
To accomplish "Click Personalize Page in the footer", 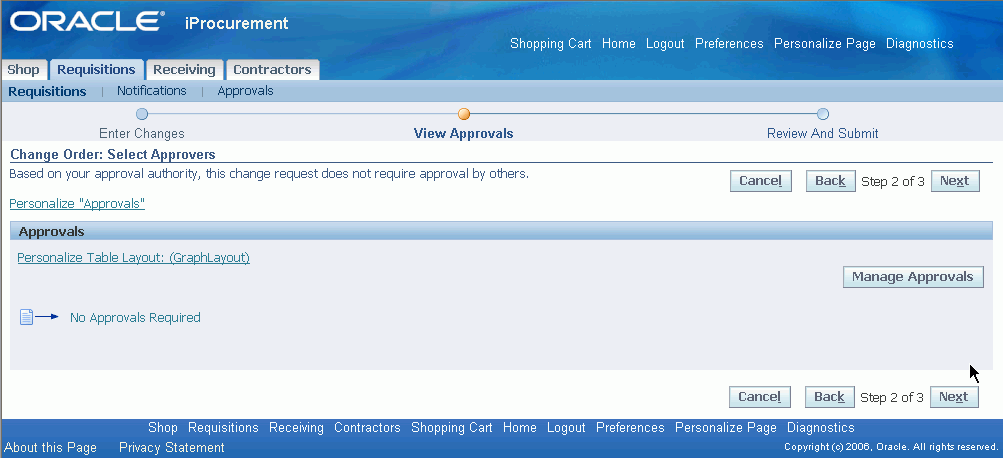I will [726, 427].
